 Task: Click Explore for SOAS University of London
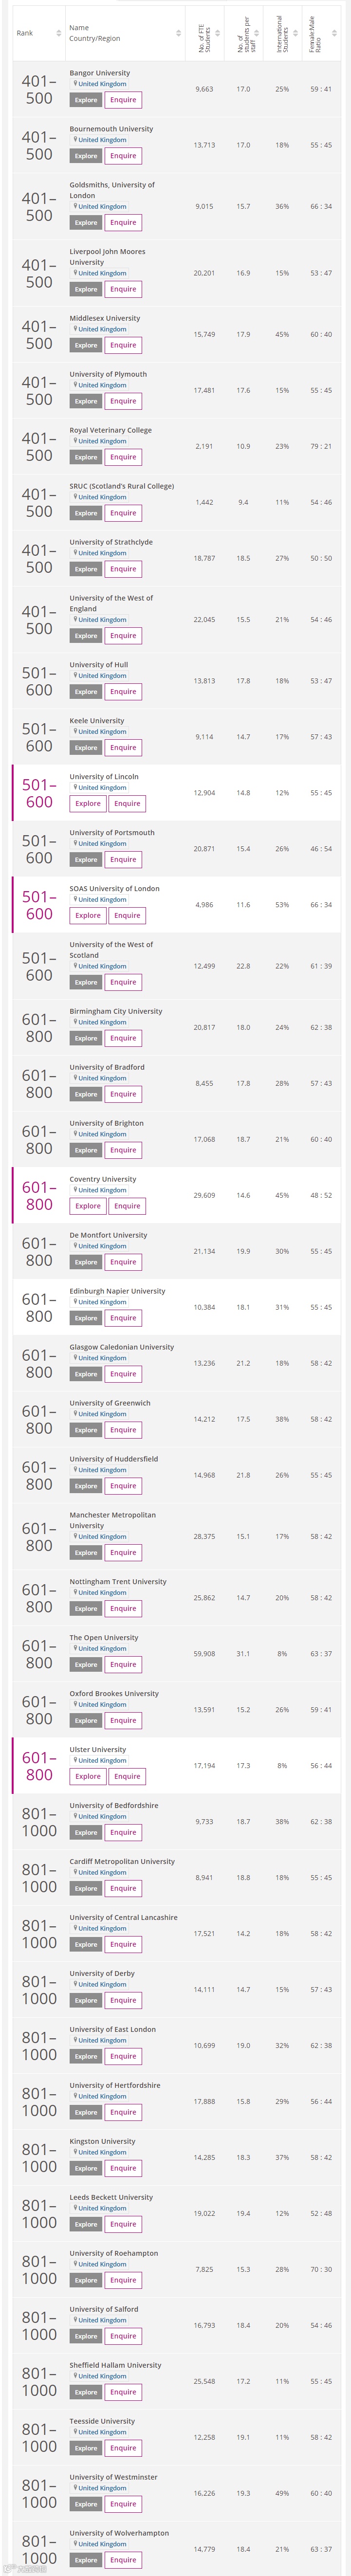(88, 916)
